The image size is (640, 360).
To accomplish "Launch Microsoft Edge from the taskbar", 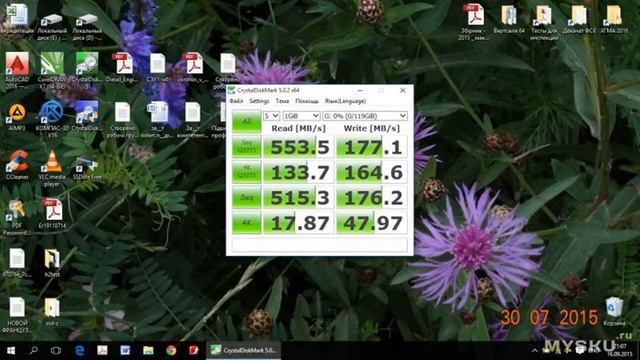I will pyautogui.click(x=80, y=350).
